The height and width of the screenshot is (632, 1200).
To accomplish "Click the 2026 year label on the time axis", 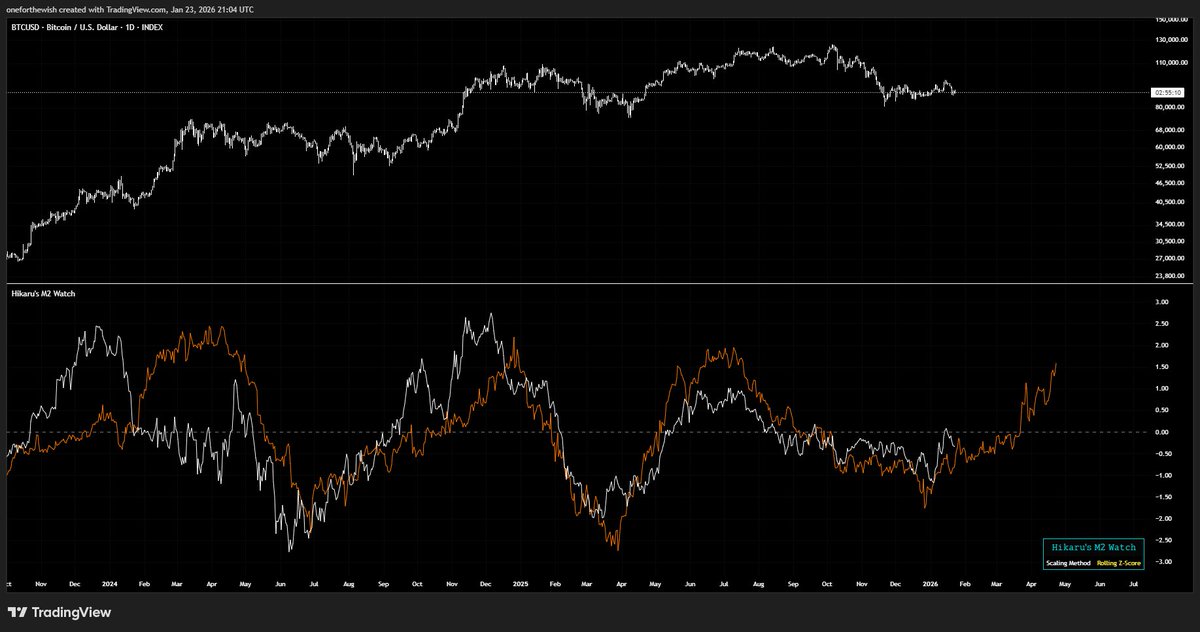I will pyautogui.click(x=930, y=582).
